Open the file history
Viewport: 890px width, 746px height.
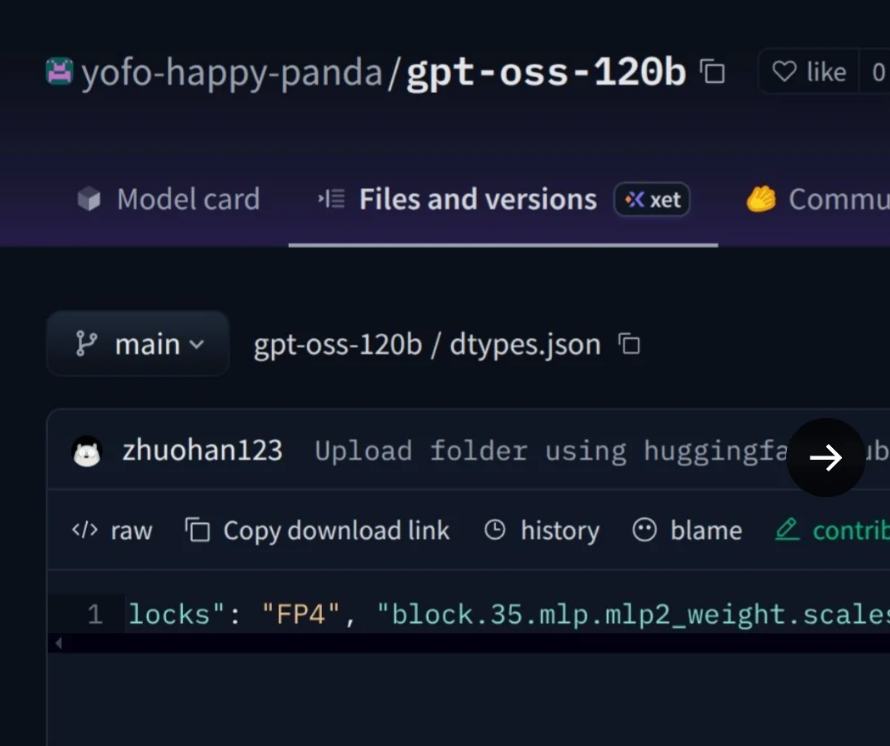(542, 530)
